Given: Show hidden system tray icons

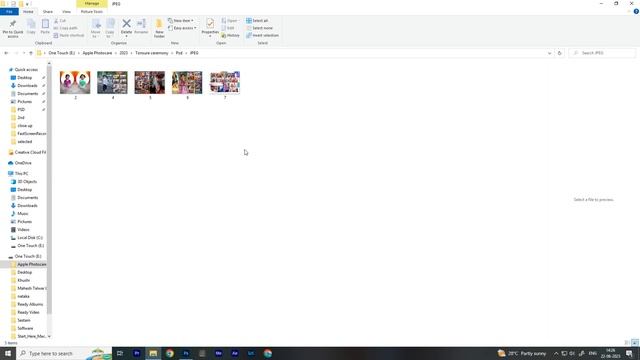Looking at the screenshot, I should [x=556, y=353].
